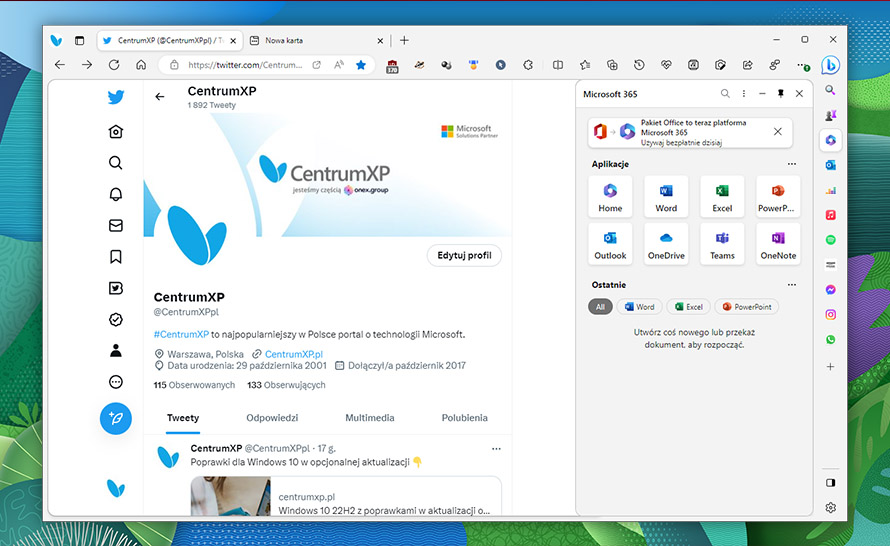Click the Twitter address bar
The image size is (890, 546).
click(x=245, y=65)
